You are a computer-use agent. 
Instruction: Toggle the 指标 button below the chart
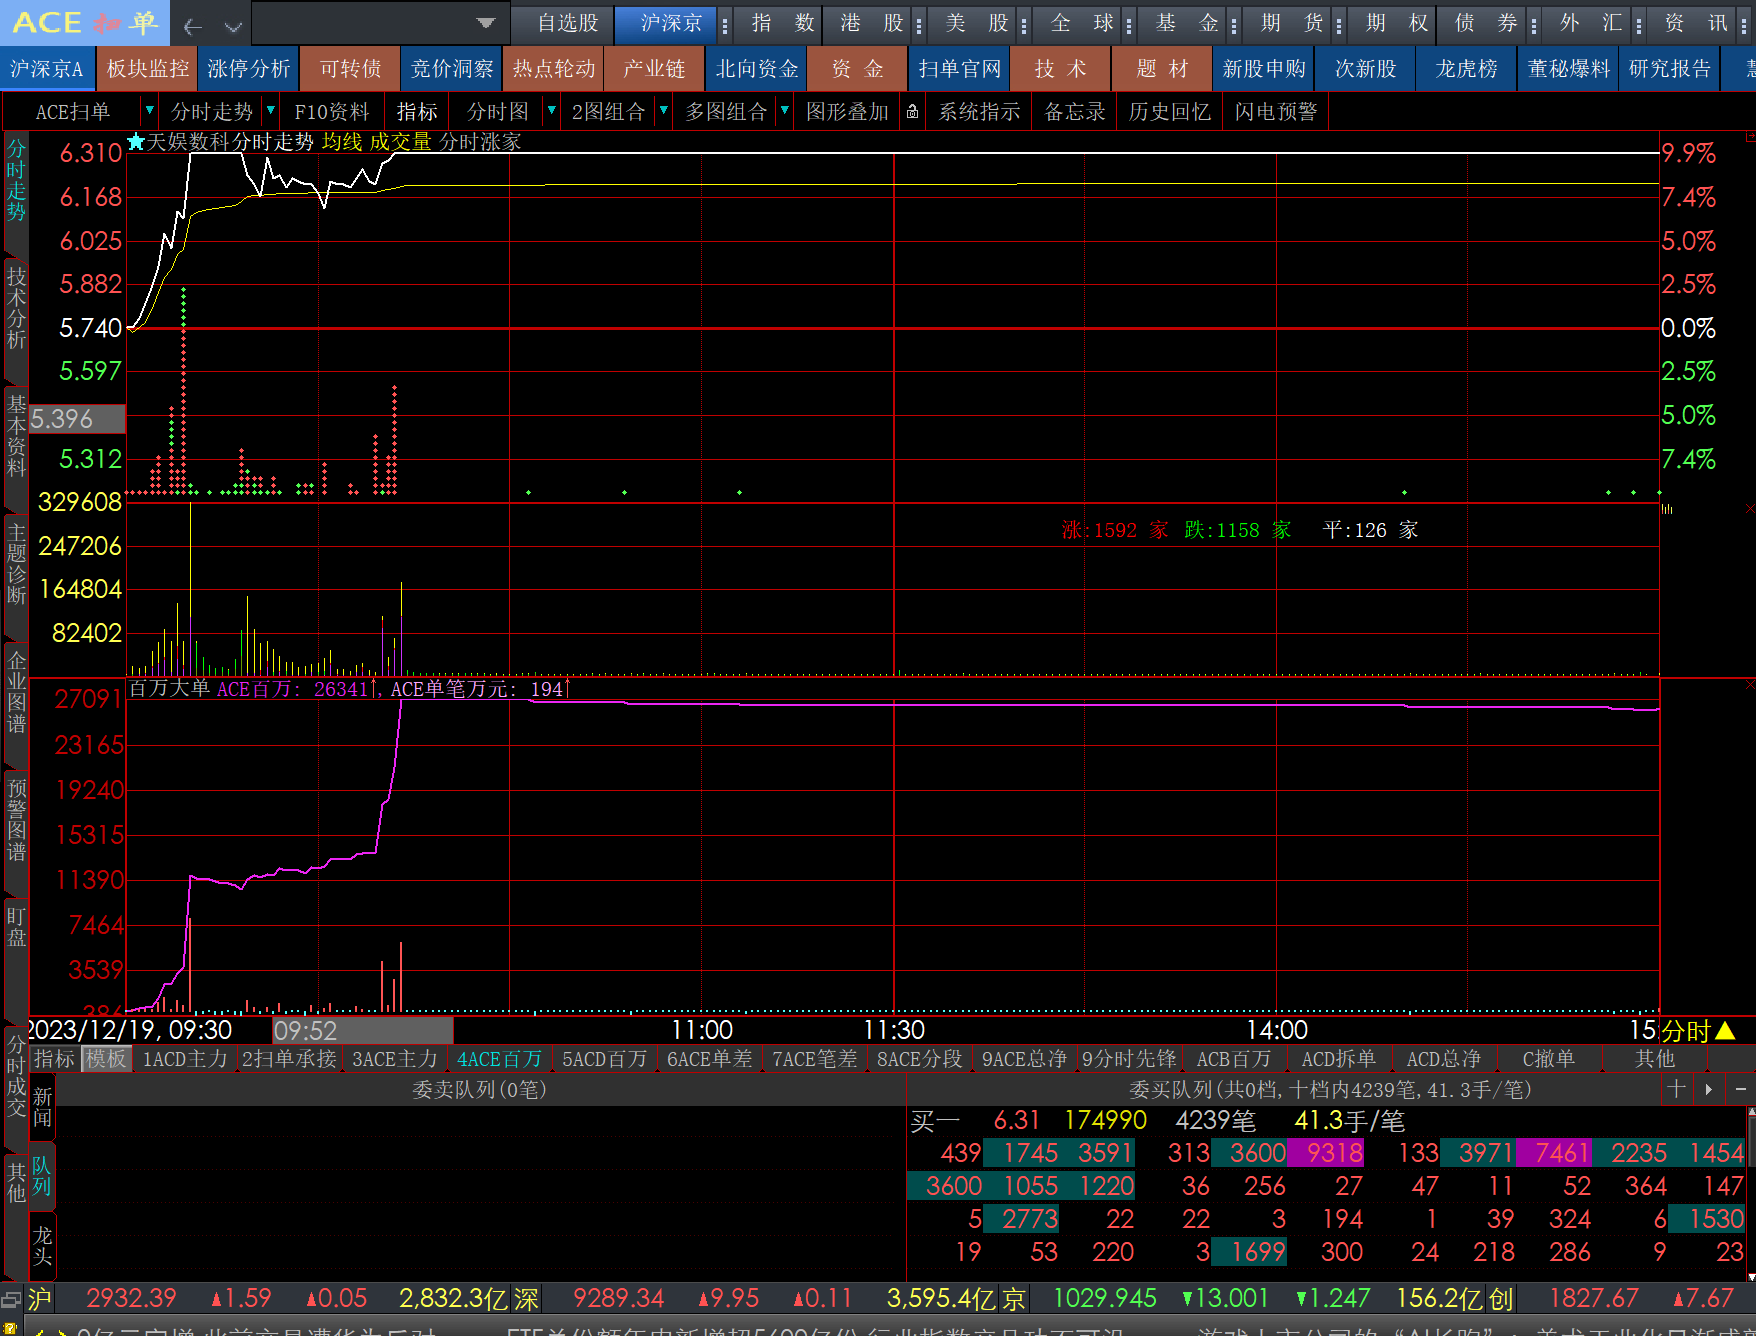point(54,1059)
